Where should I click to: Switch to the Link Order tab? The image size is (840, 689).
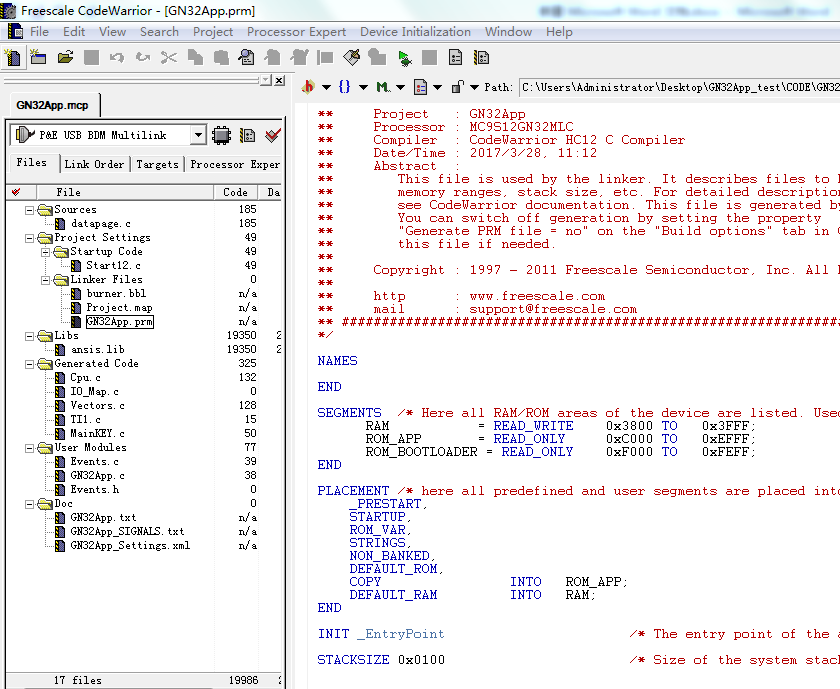[x=94, y=164]
